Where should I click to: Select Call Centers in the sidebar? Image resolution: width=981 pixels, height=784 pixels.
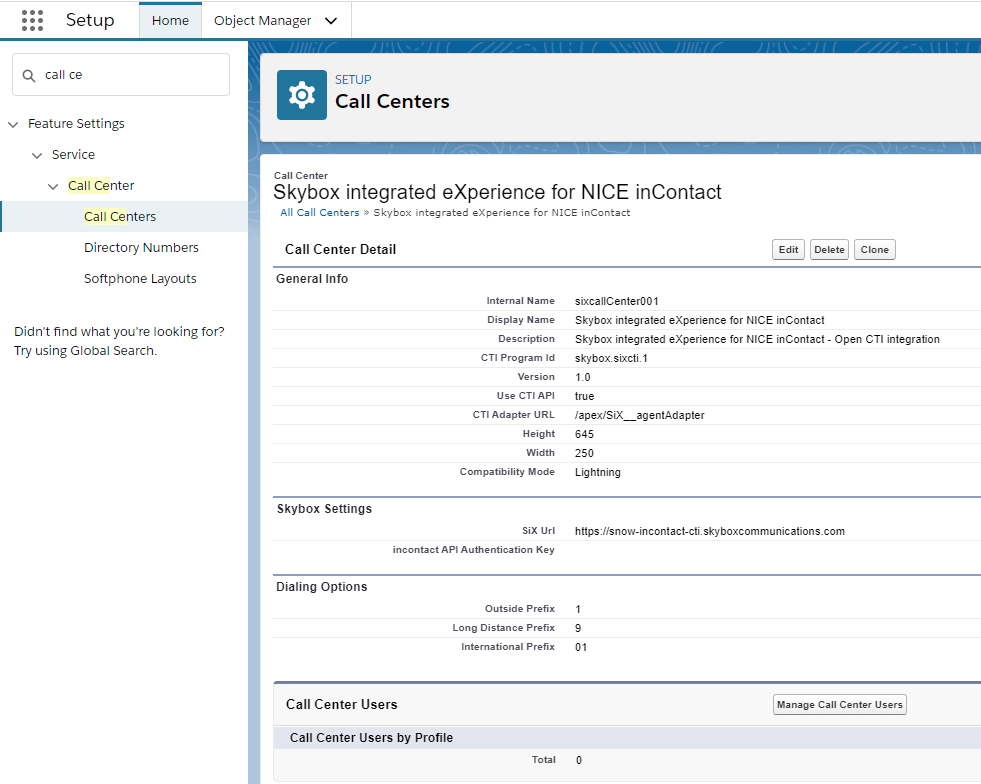click(x=120, y=217)
